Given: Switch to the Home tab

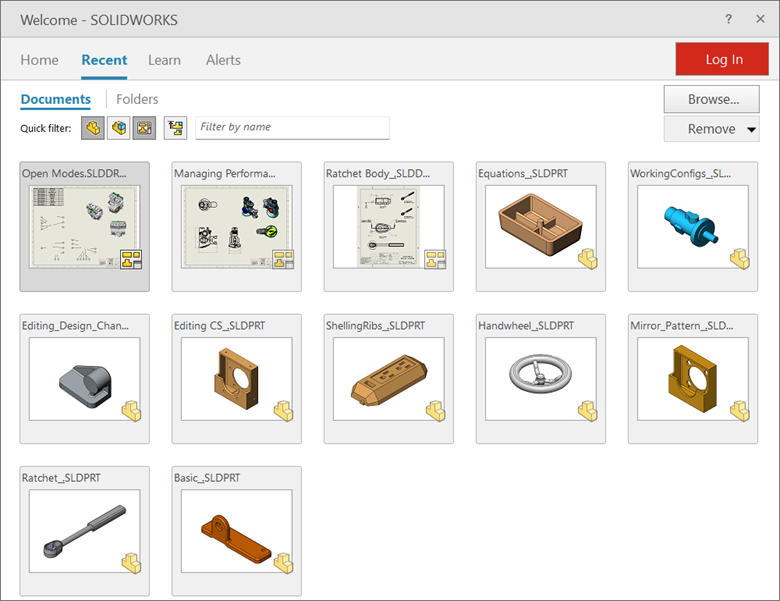Looking at the screenshot, I should tap(39, 60).
